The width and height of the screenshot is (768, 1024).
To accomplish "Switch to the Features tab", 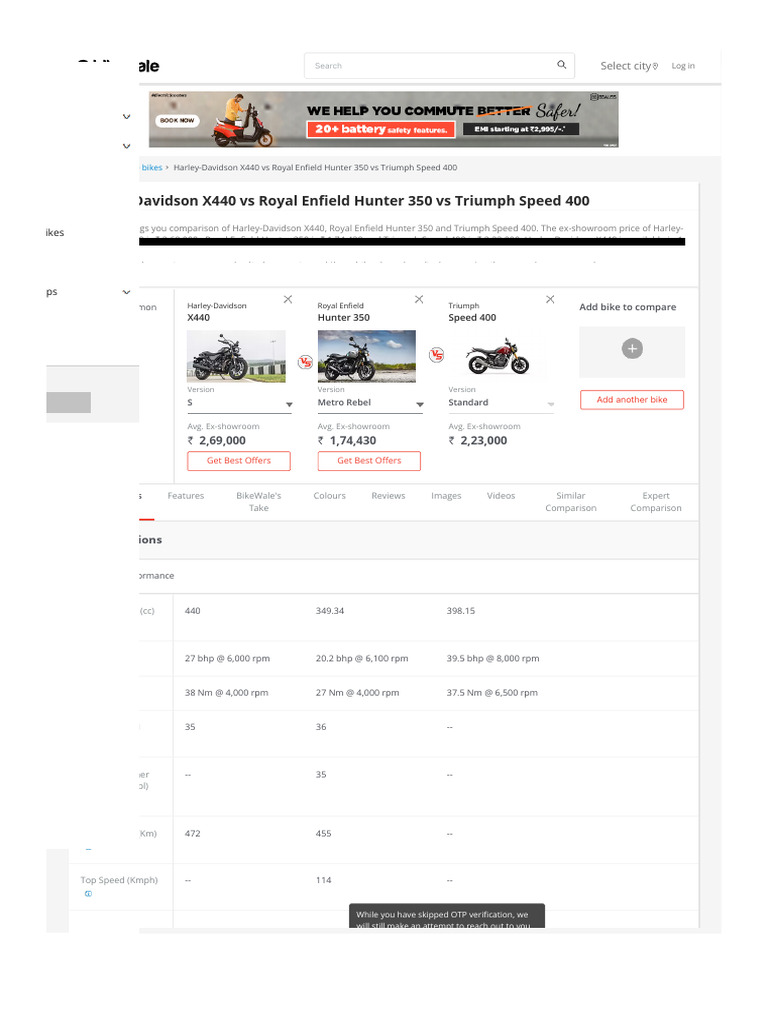I will [x=185, y=496].
